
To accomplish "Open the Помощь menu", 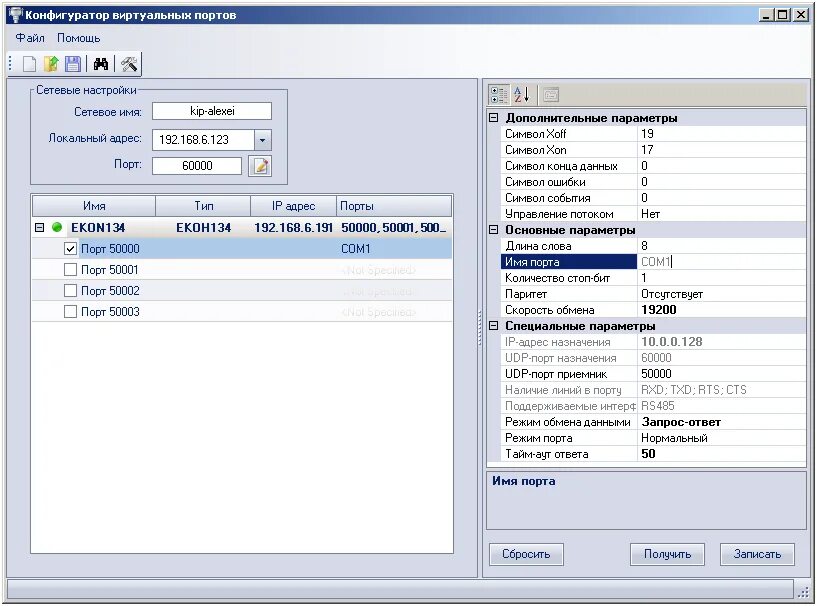I will [79, 38].
